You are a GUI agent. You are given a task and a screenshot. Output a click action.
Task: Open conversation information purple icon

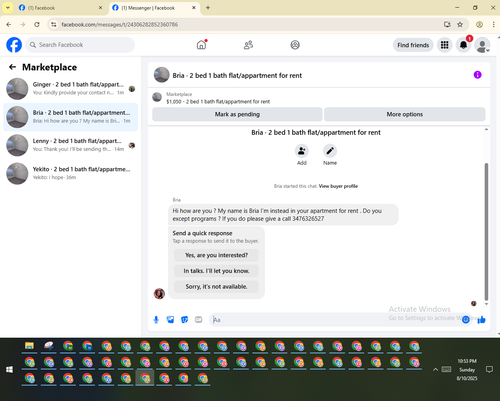pos(477,75)
